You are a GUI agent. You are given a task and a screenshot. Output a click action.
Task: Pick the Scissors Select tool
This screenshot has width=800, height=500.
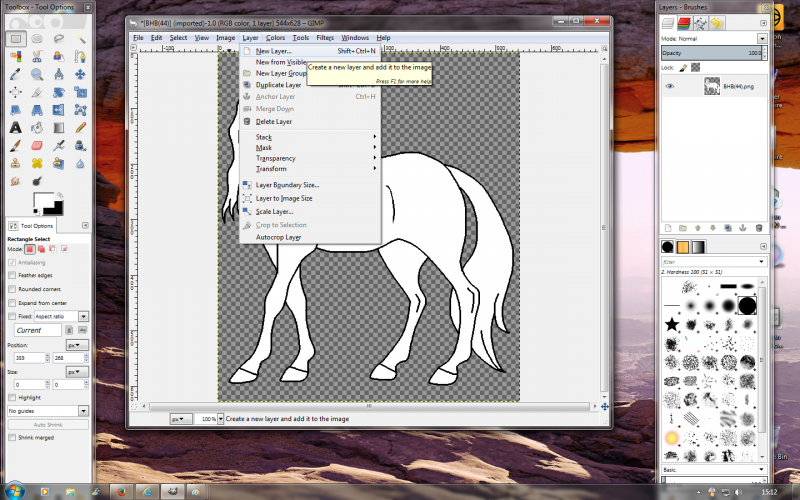click(37, 56)
